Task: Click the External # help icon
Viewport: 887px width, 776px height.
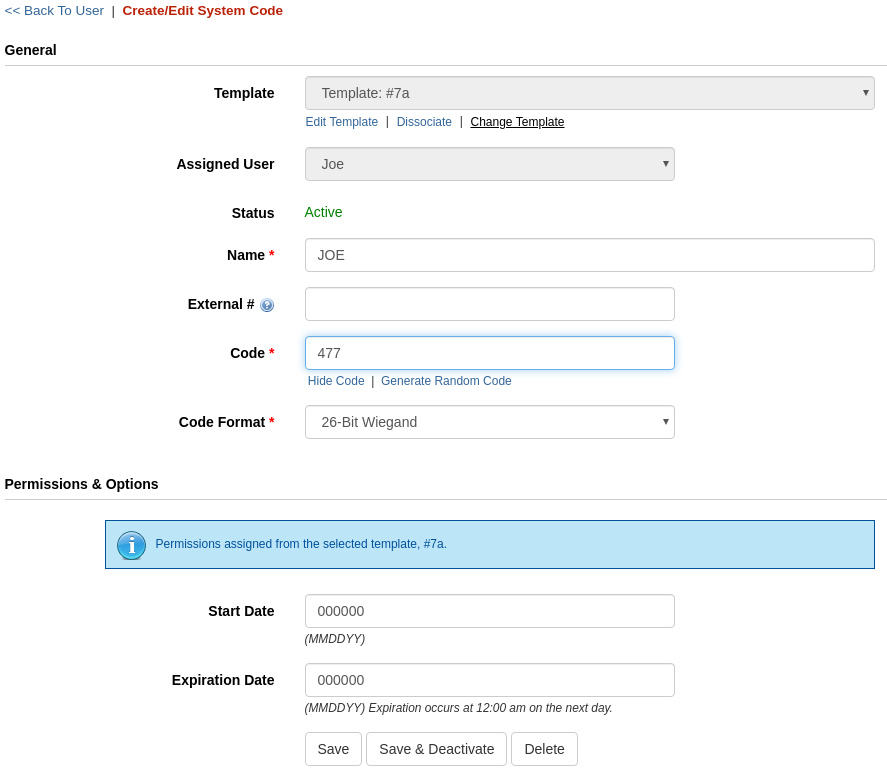Action: point(267,305)
